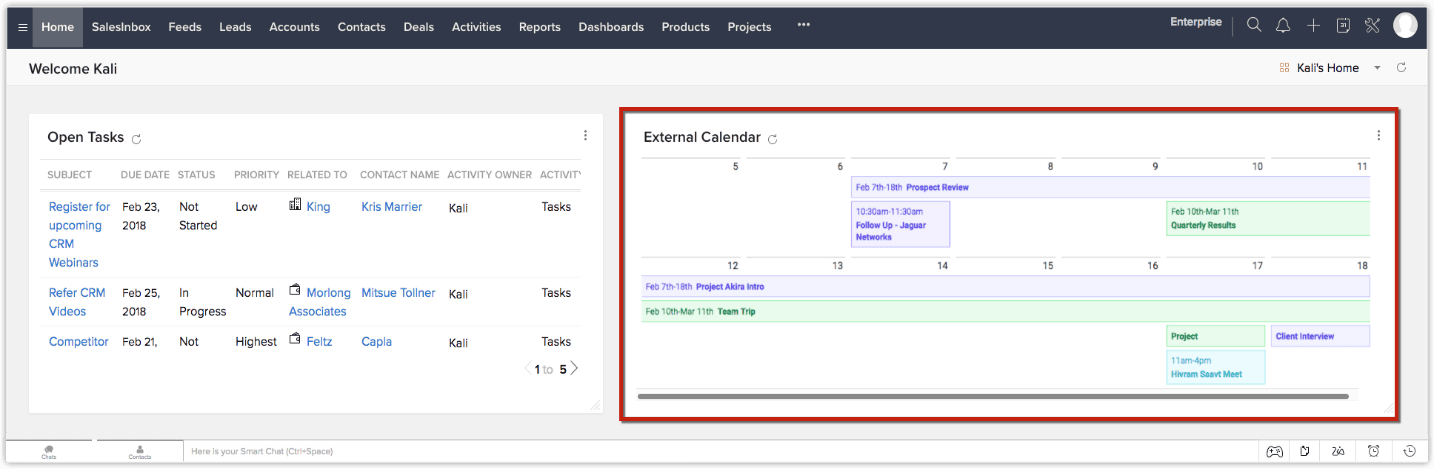Open the Products tab
This screenshot has height=469, width=1434.
[x=686, y=27]
